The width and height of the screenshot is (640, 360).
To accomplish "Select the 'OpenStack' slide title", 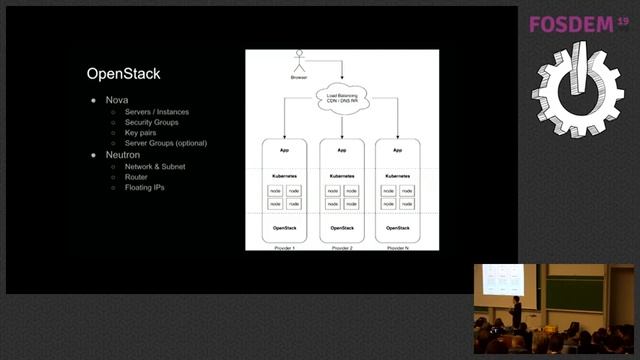I will [x=123, y=74].
